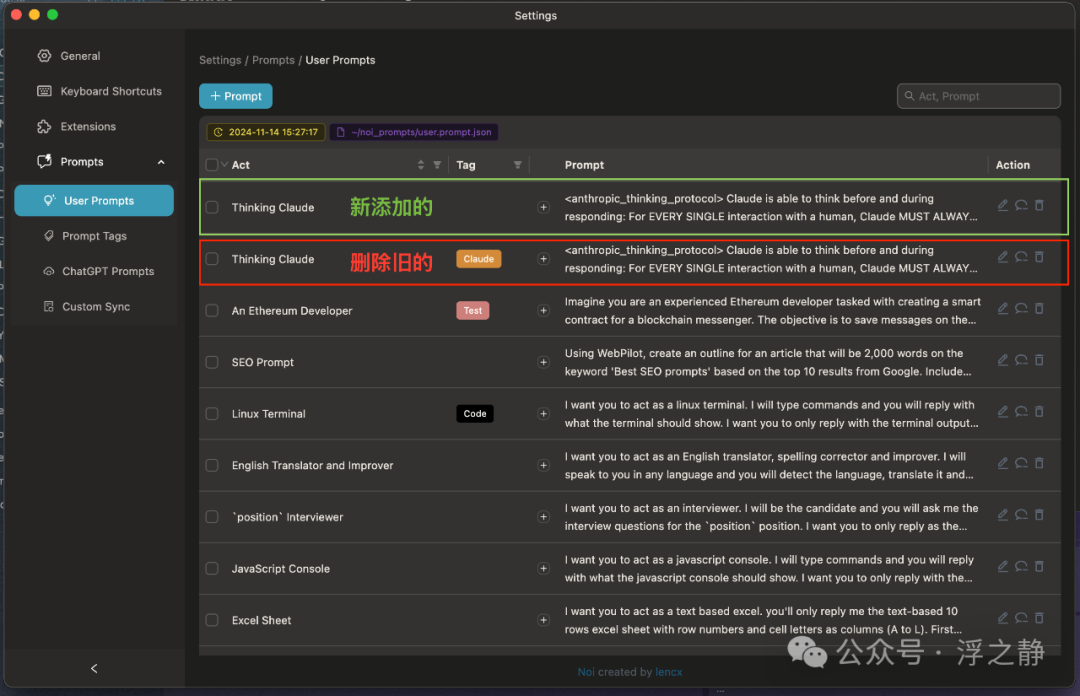Delete the An Ethereum Developer prompt
Viewport: 1080px width, 696px height.
[1039, 309]
